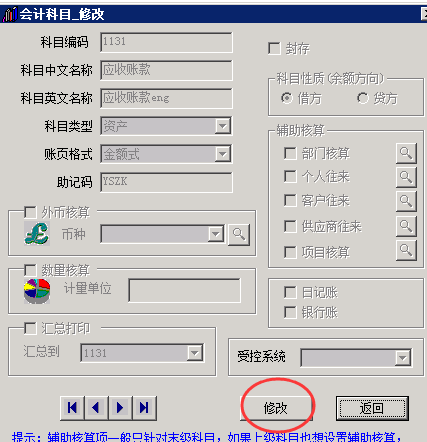Tick the 个人往来 checkbox
The width and height of the screenshot is (427, 442).
click(x=290, y=176)
